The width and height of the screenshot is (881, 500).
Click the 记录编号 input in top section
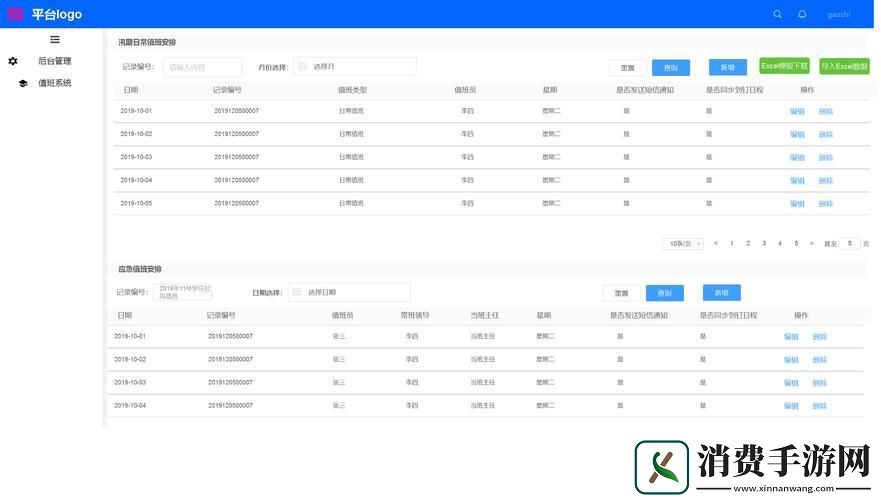click(x=202, y=67)
